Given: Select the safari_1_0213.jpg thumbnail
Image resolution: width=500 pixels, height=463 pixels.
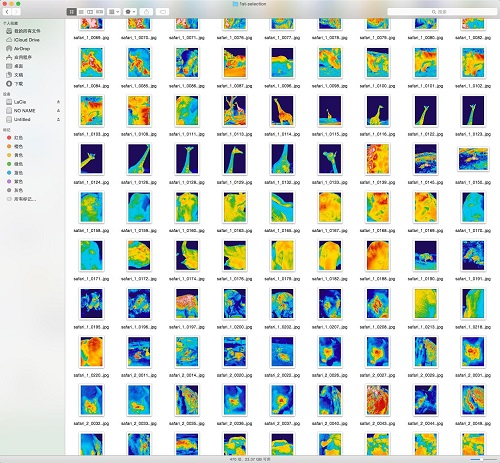Looking at the screenshot, I should 425,303.
